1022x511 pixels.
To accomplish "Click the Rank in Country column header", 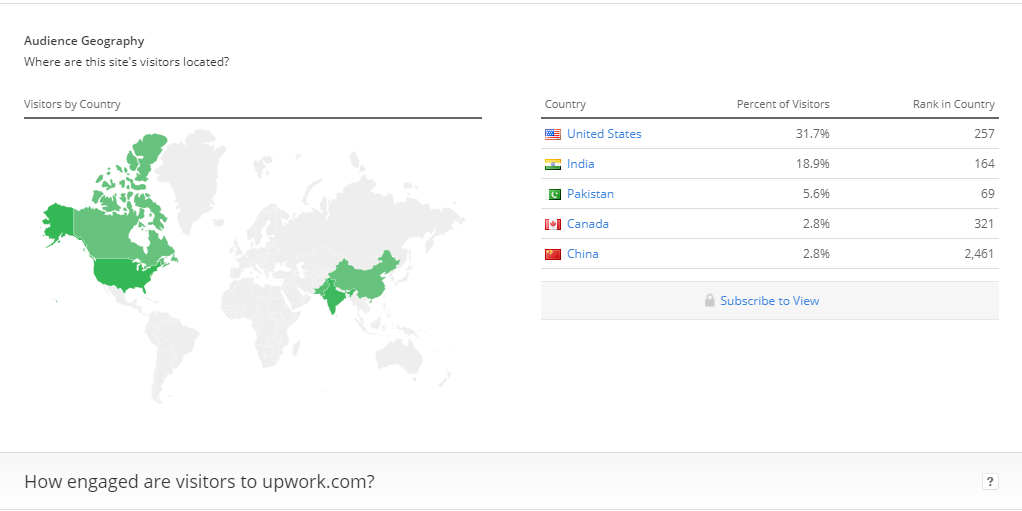I will (954, 104).
